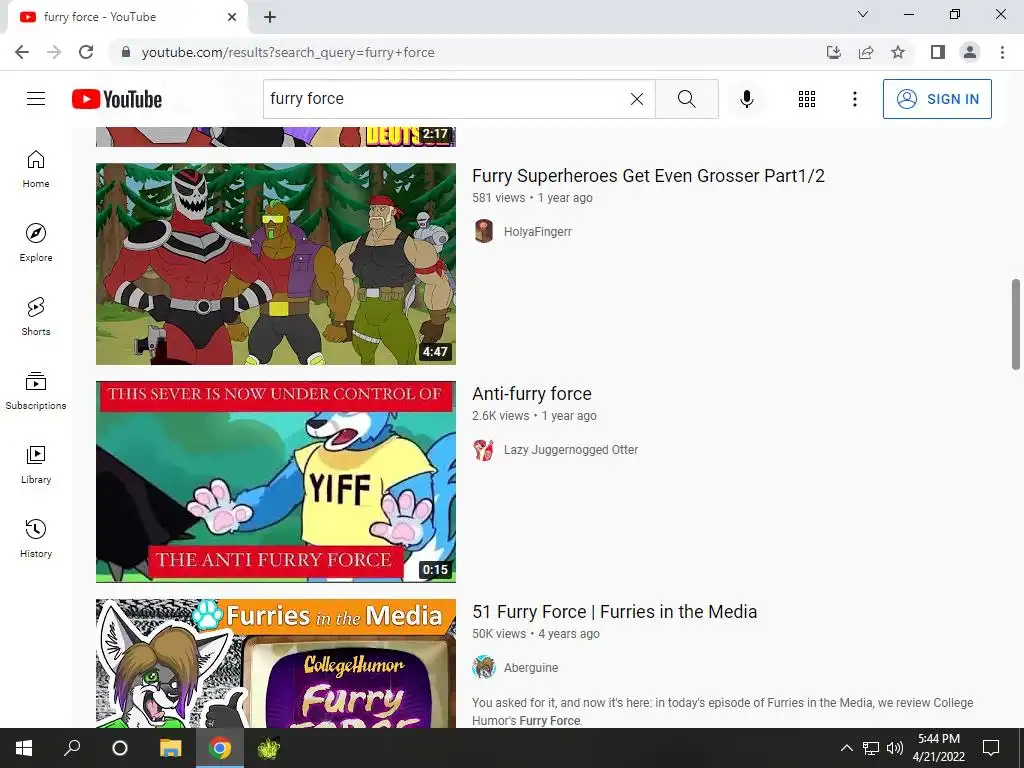Bookmark this page with star icon
This screenshot has height=768, width=1024.
[898, 52]
